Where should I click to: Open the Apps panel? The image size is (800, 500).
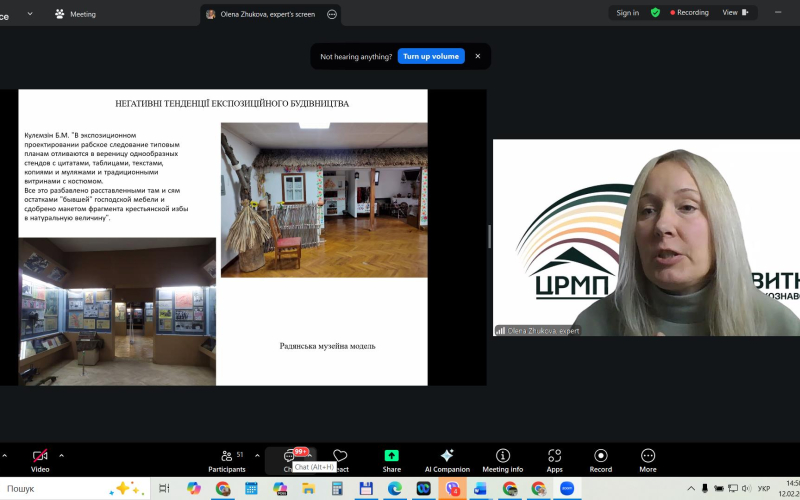[x=554, y=459]
